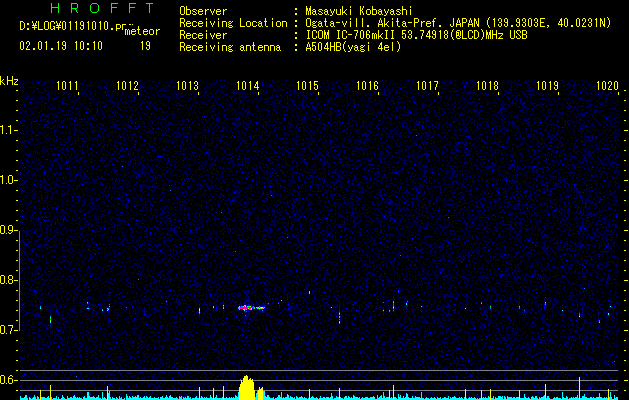Click the 'Observer' field label
The image size is (629, 400).
coord(203,11)
